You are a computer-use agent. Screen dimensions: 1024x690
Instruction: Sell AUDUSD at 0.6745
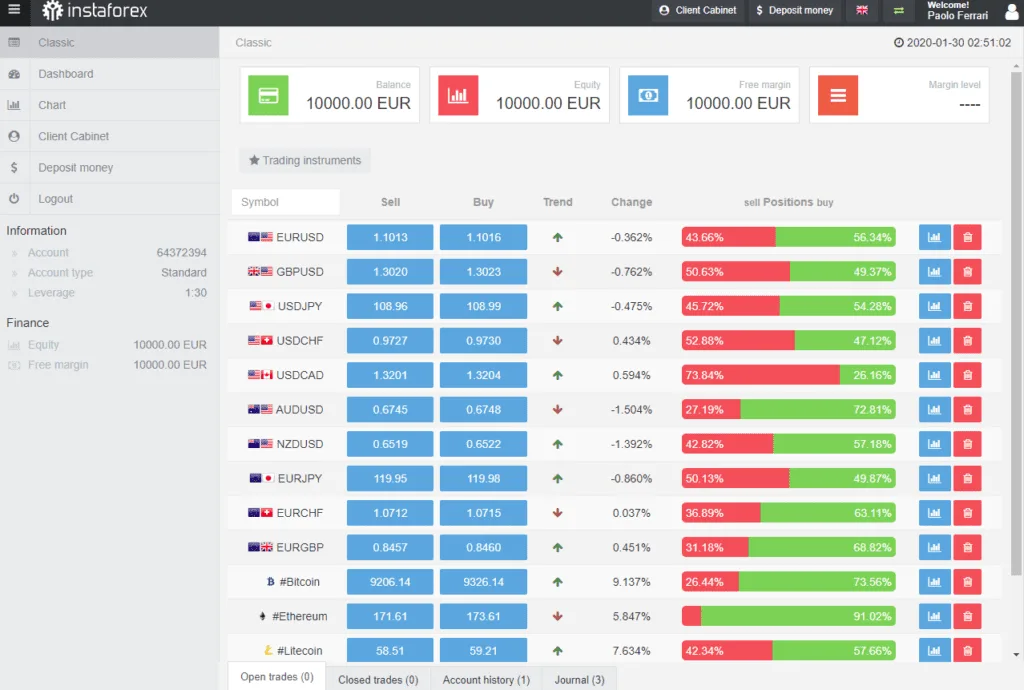[x=390, y=409]
